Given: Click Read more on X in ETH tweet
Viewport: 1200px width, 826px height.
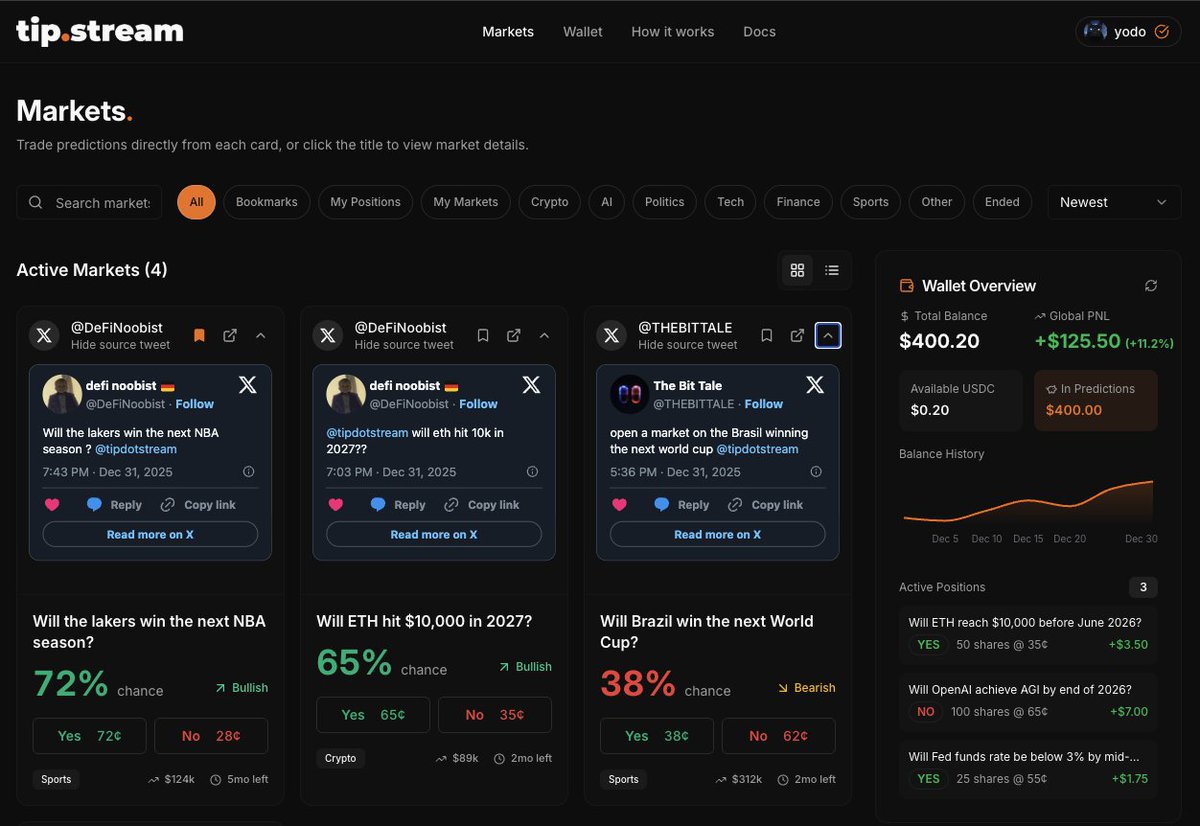Looking at the screenshot, I should [434, 534].
